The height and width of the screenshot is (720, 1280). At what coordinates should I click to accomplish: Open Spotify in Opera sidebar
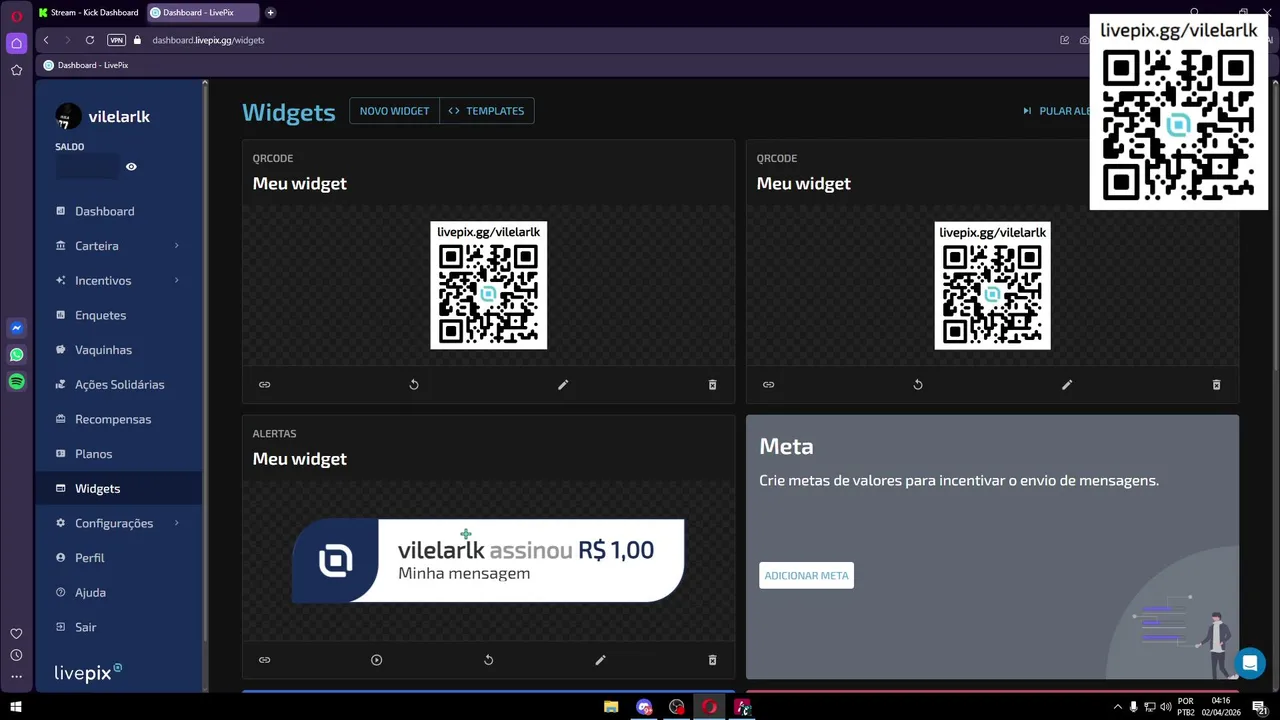click(16, 381)
